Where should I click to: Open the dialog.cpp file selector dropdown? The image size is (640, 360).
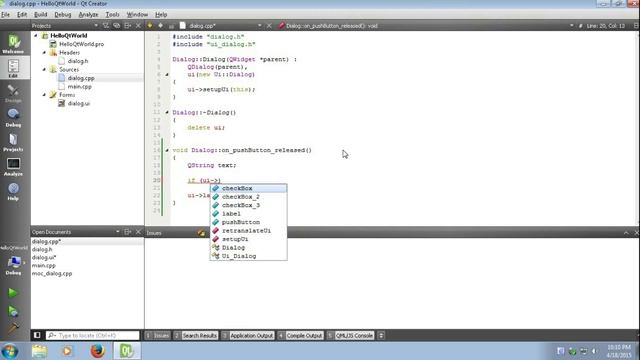(220, 26)
